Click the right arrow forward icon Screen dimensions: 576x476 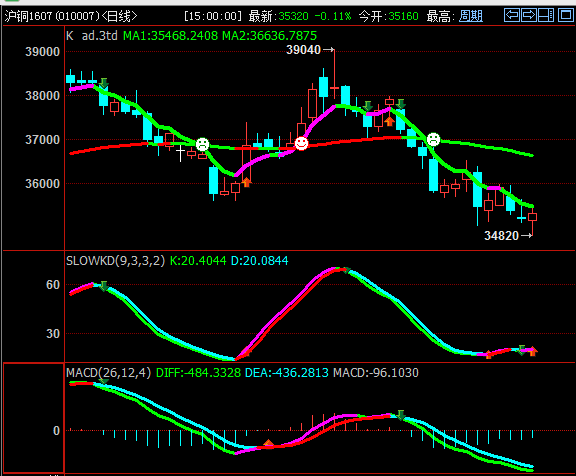[x=529, y=15]
